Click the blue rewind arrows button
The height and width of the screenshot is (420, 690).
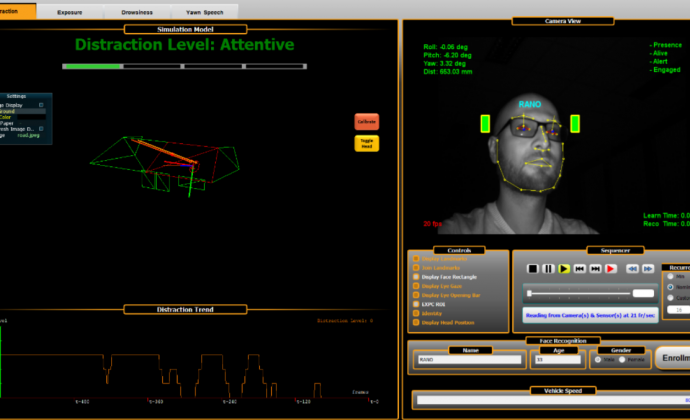[632, 269]
